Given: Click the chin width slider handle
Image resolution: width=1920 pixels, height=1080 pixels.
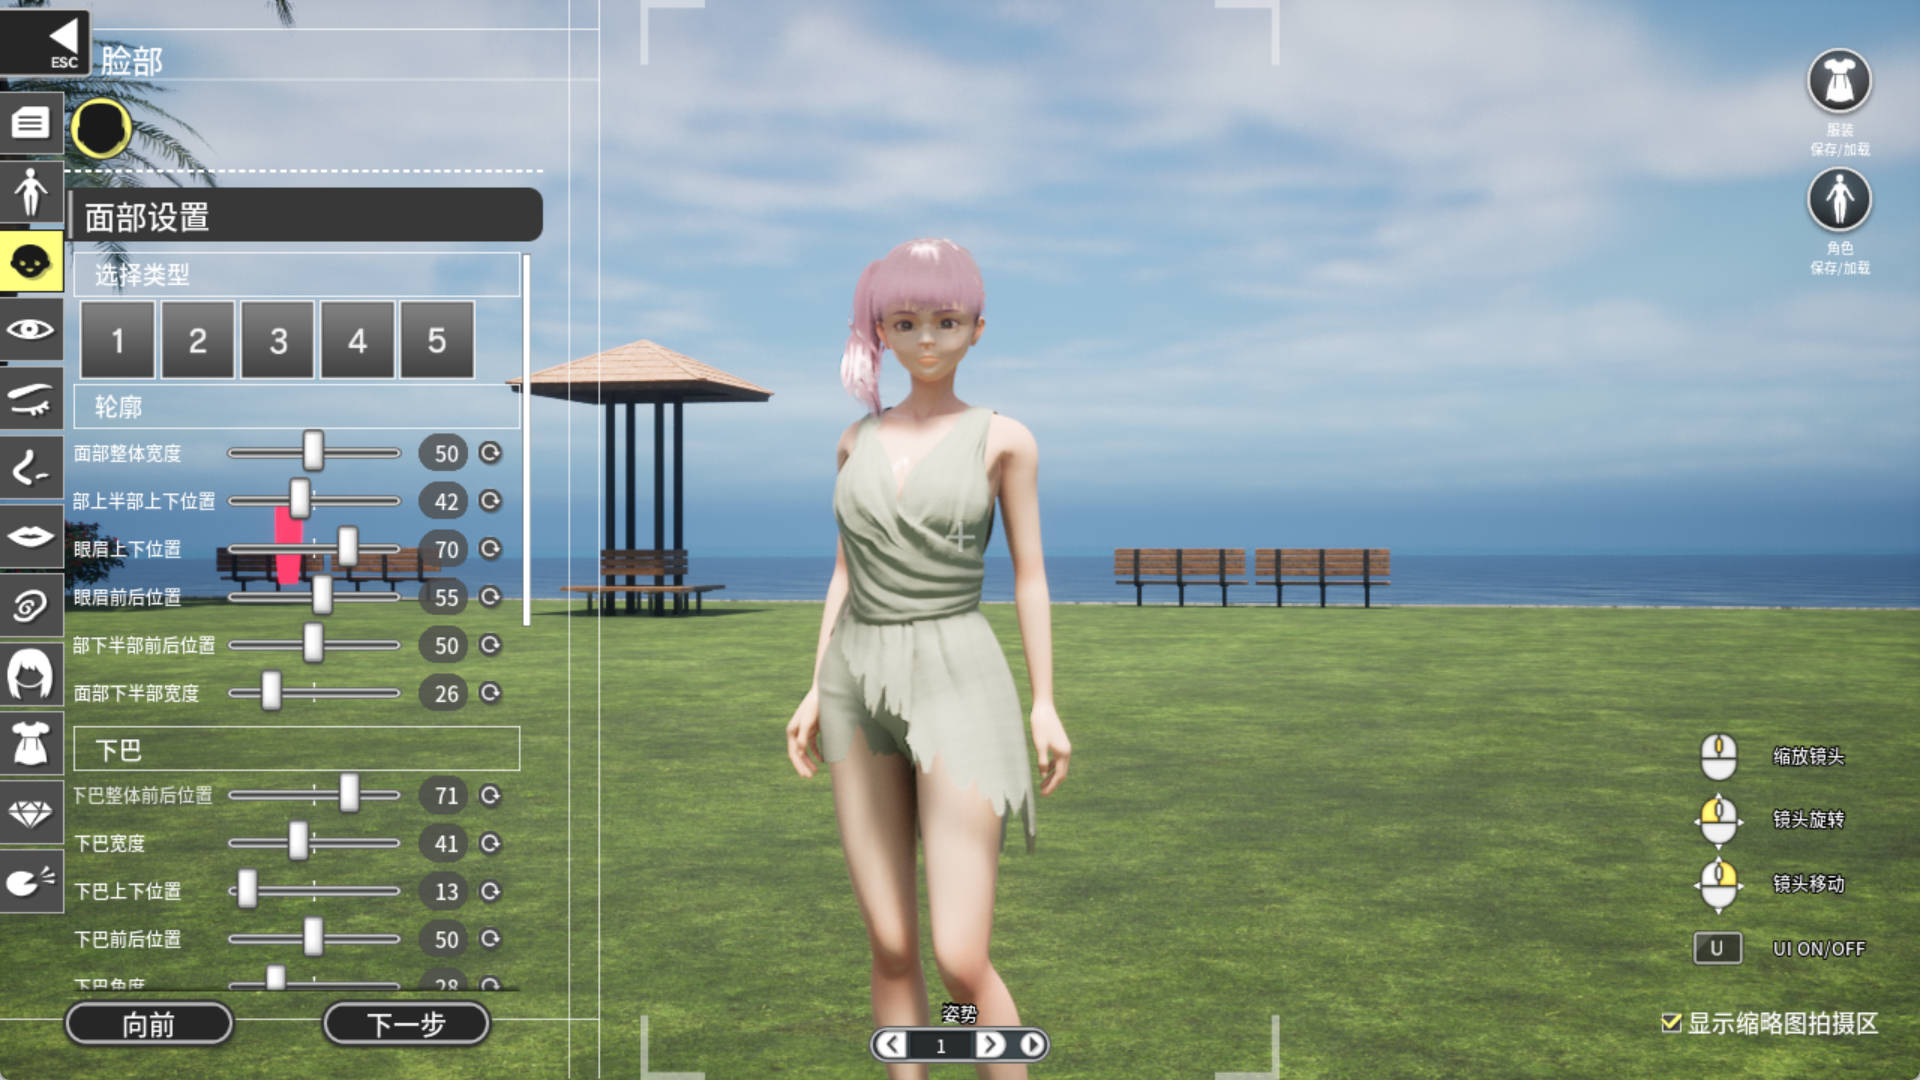Looking at the screenshot, I should [x=298, y=842].
